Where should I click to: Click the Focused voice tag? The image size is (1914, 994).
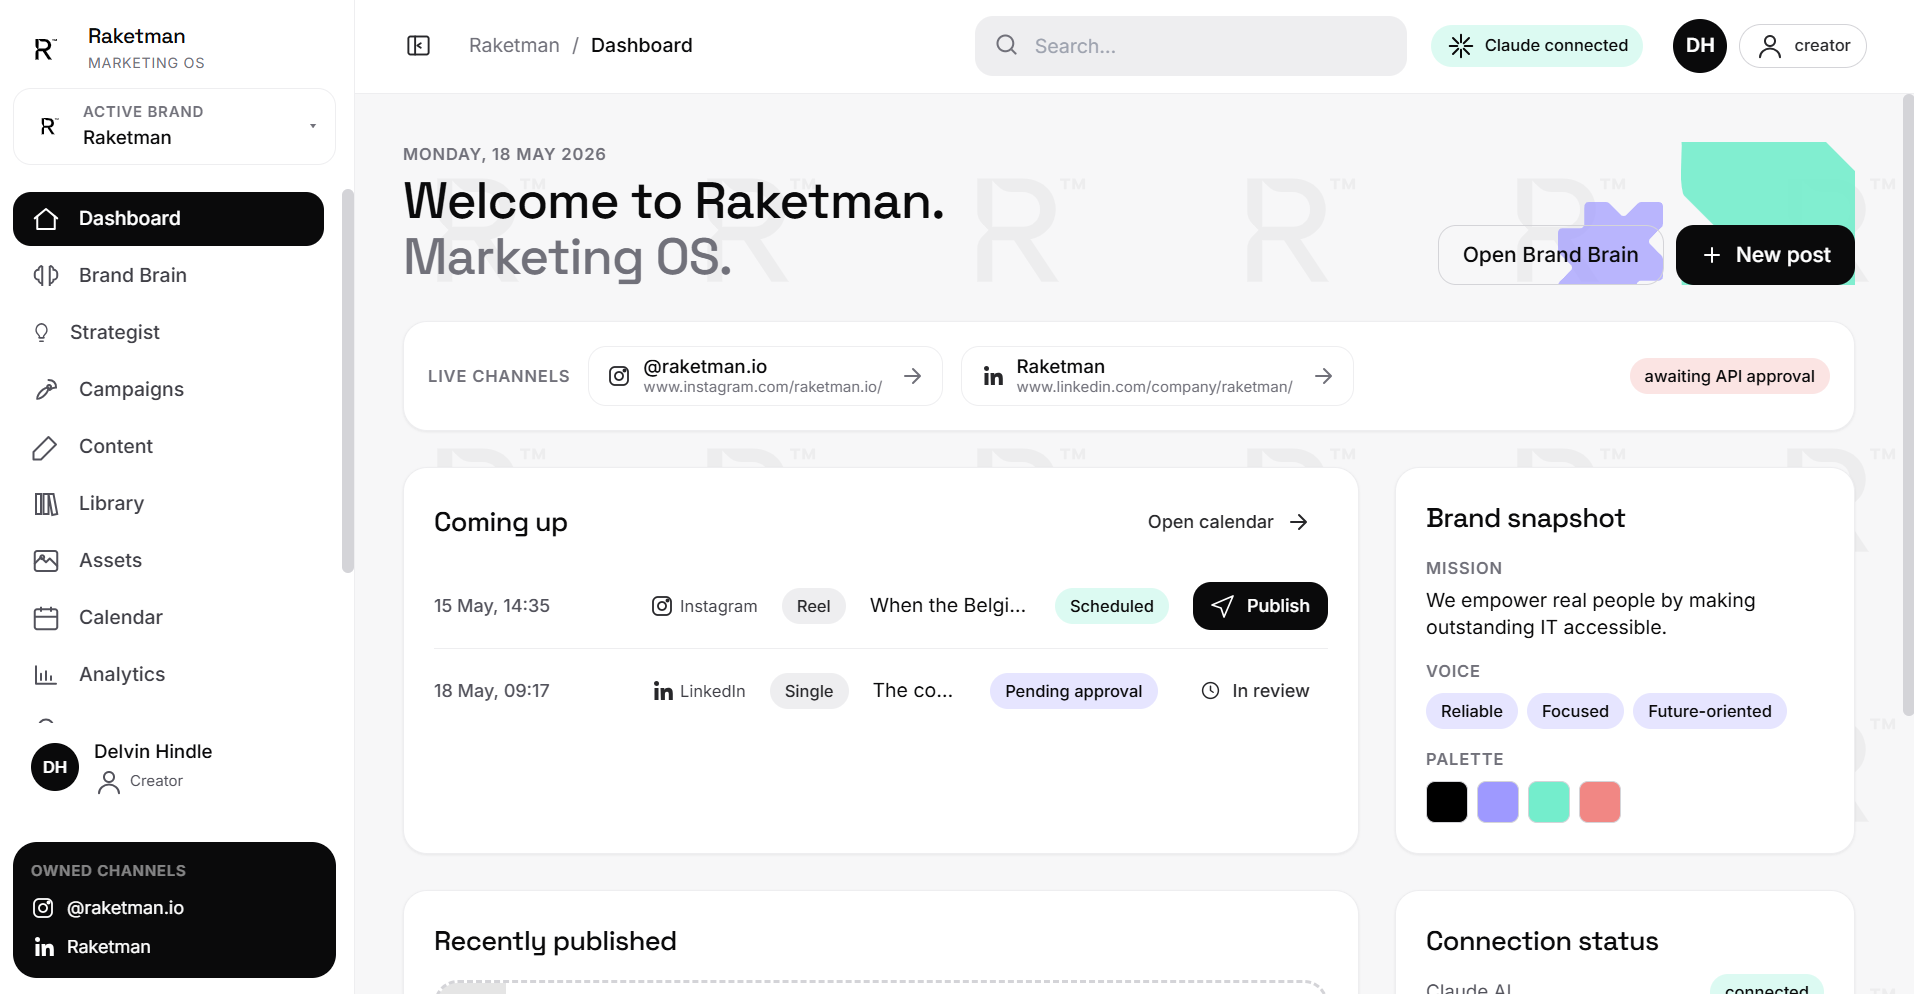tap(1575, 711)
